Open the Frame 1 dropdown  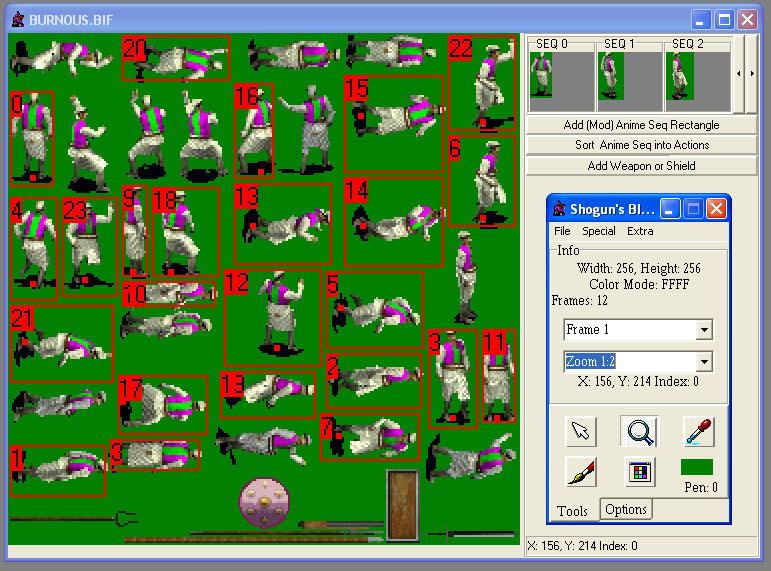coord(704,330)
